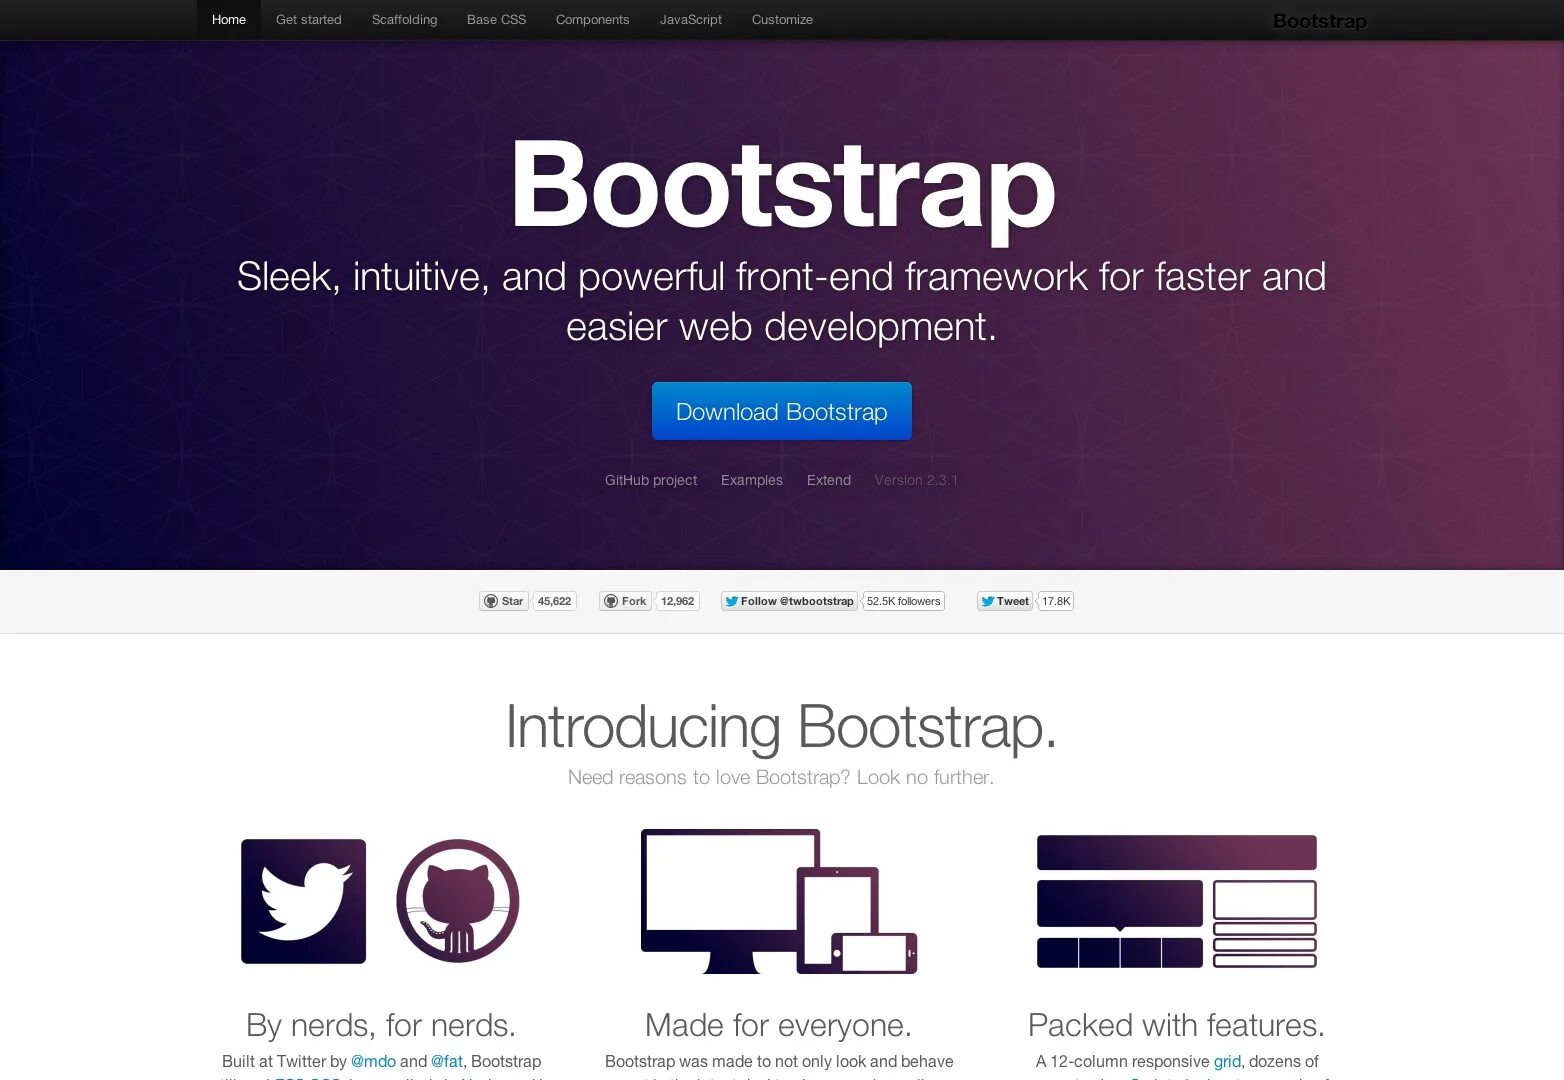The height and width of the screenshot is (1080, 1564).
Task: Click 'Made for everyone.' heading
Action: (779, 1025)
